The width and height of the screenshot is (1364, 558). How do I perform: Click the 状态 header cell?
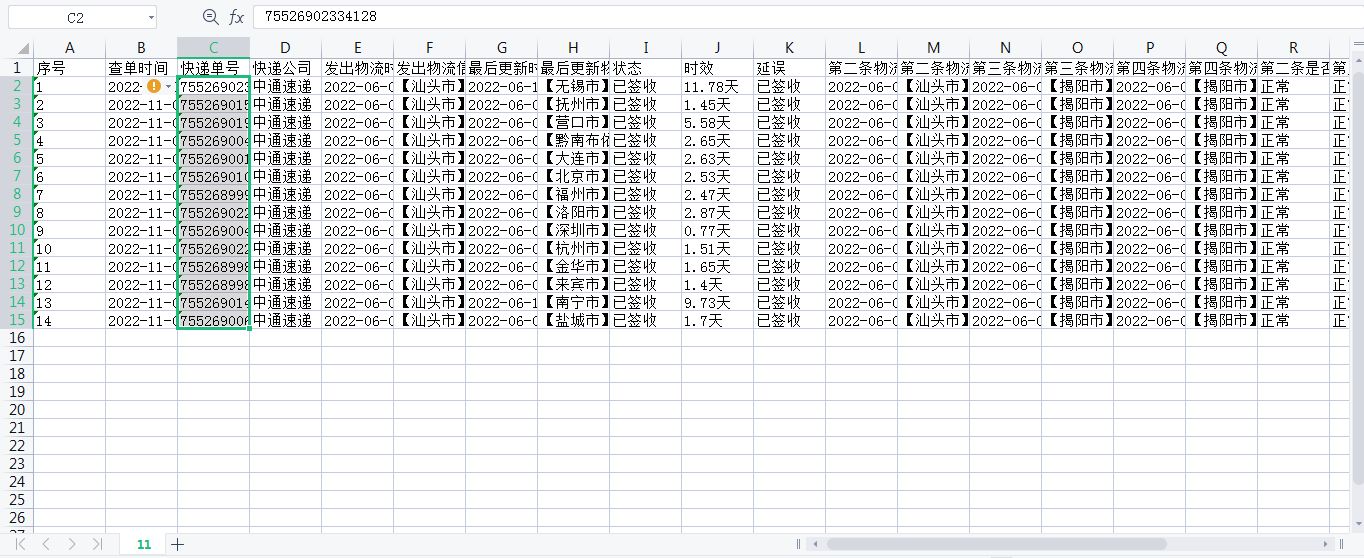coord(645,68)
